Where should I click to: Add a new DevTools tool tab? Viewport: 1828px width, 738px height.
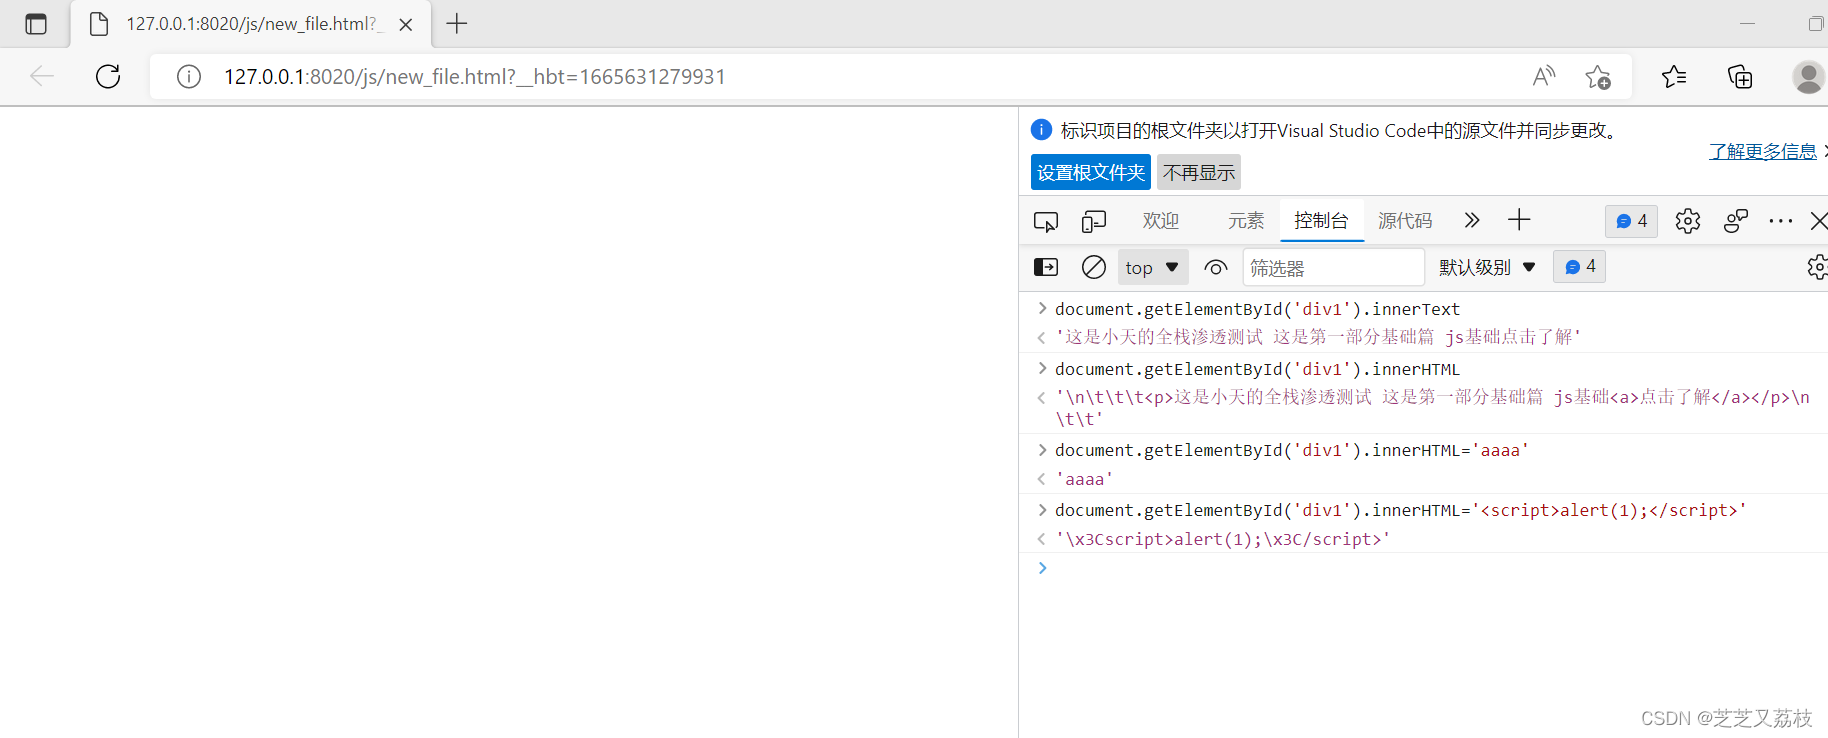tap(1519, 220)
